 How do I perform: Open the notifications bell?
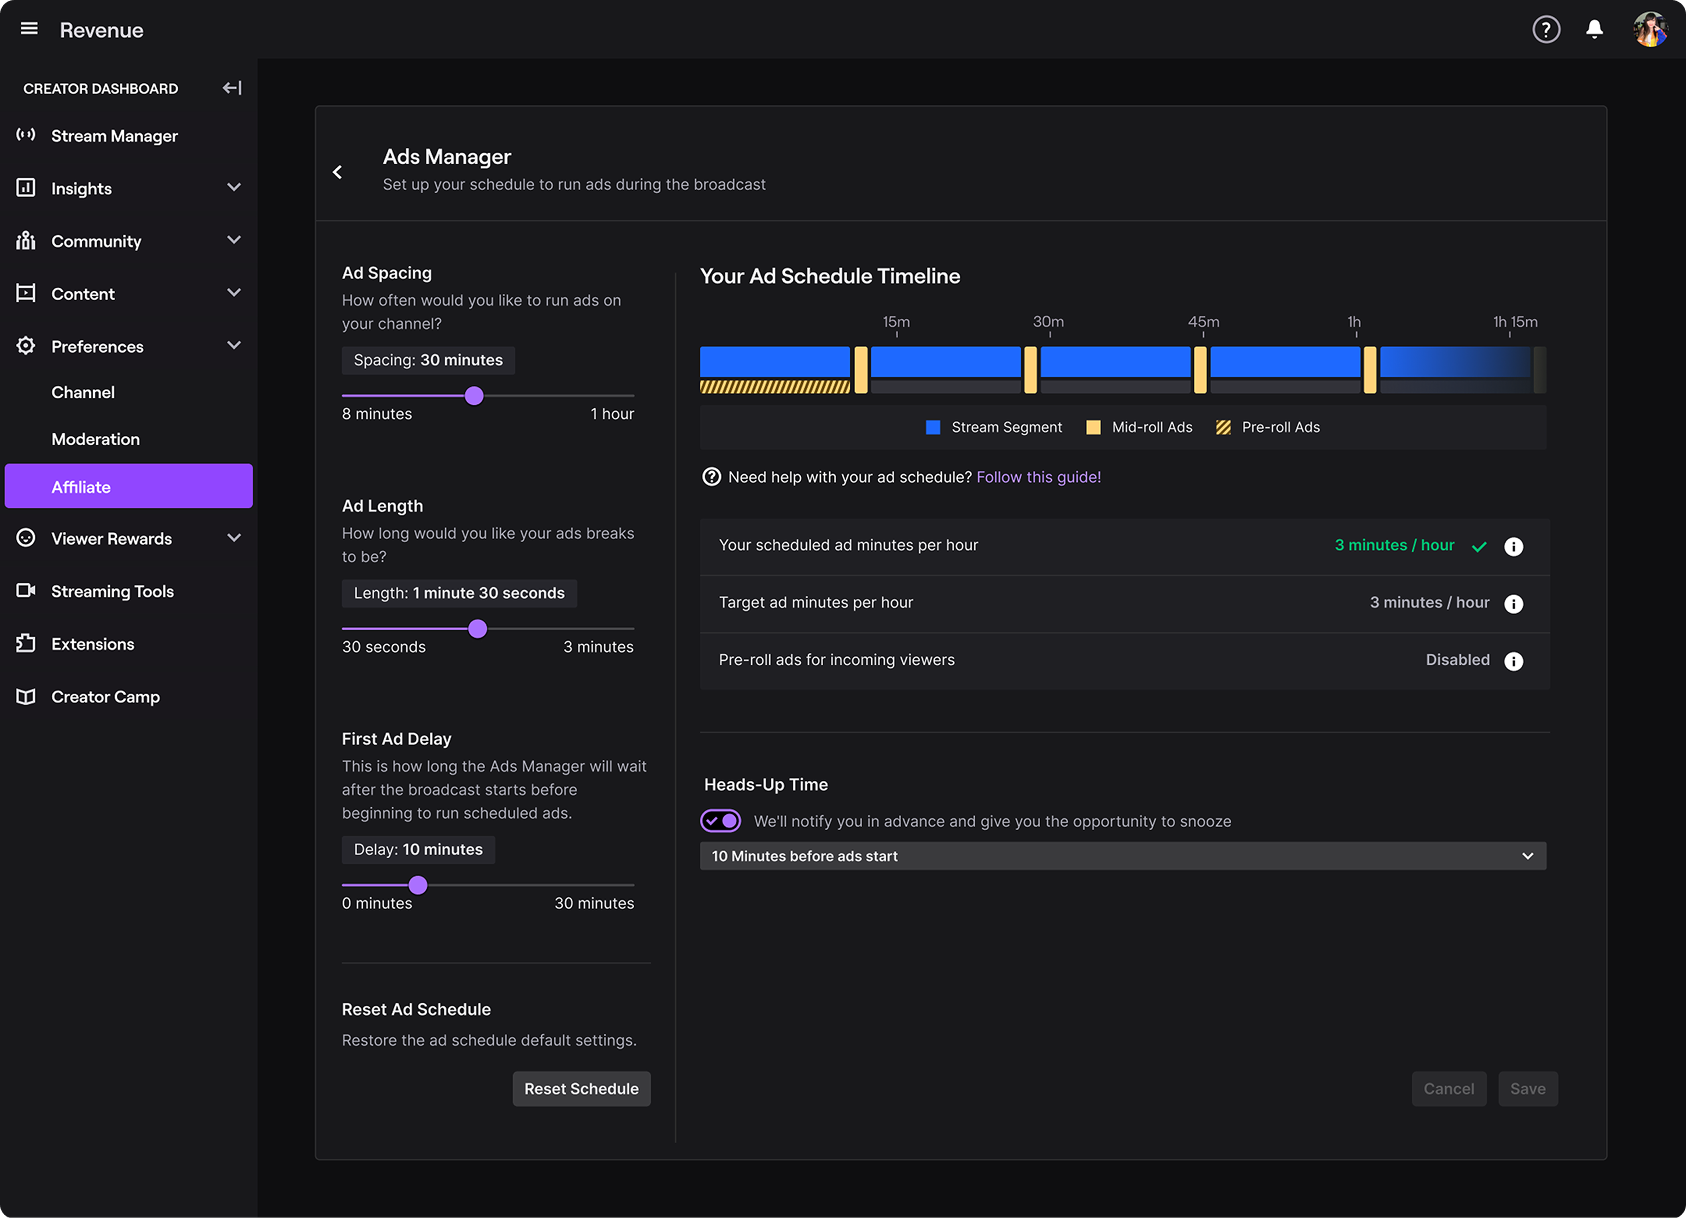click(1595, 30)
